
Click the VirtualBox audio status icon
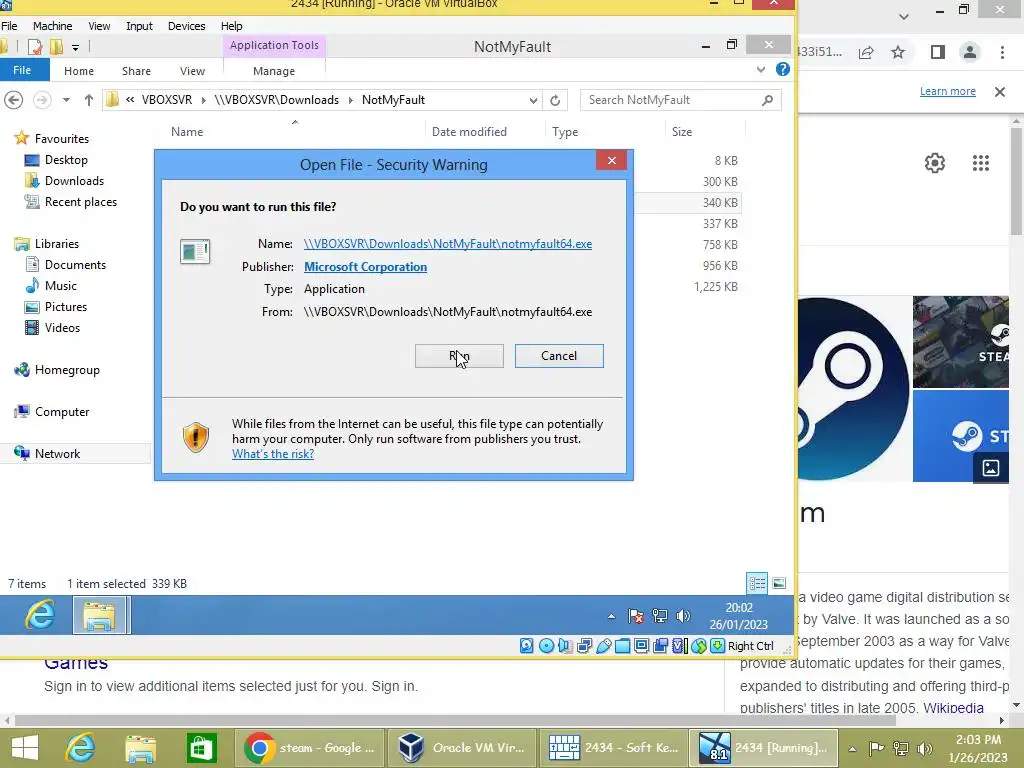[x=565, y=646]
